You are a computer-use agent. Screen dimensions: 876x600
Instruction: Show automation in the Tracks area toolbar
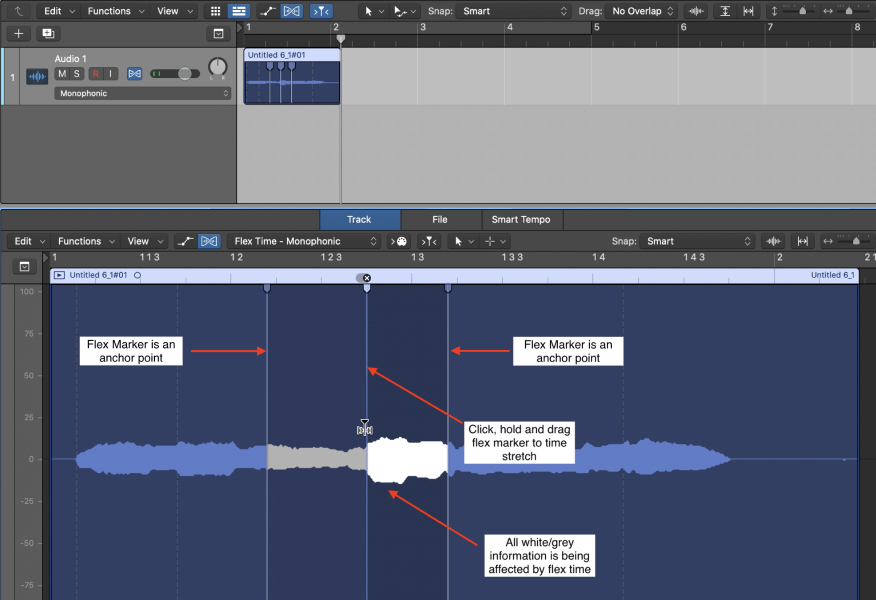pos(268,11)
